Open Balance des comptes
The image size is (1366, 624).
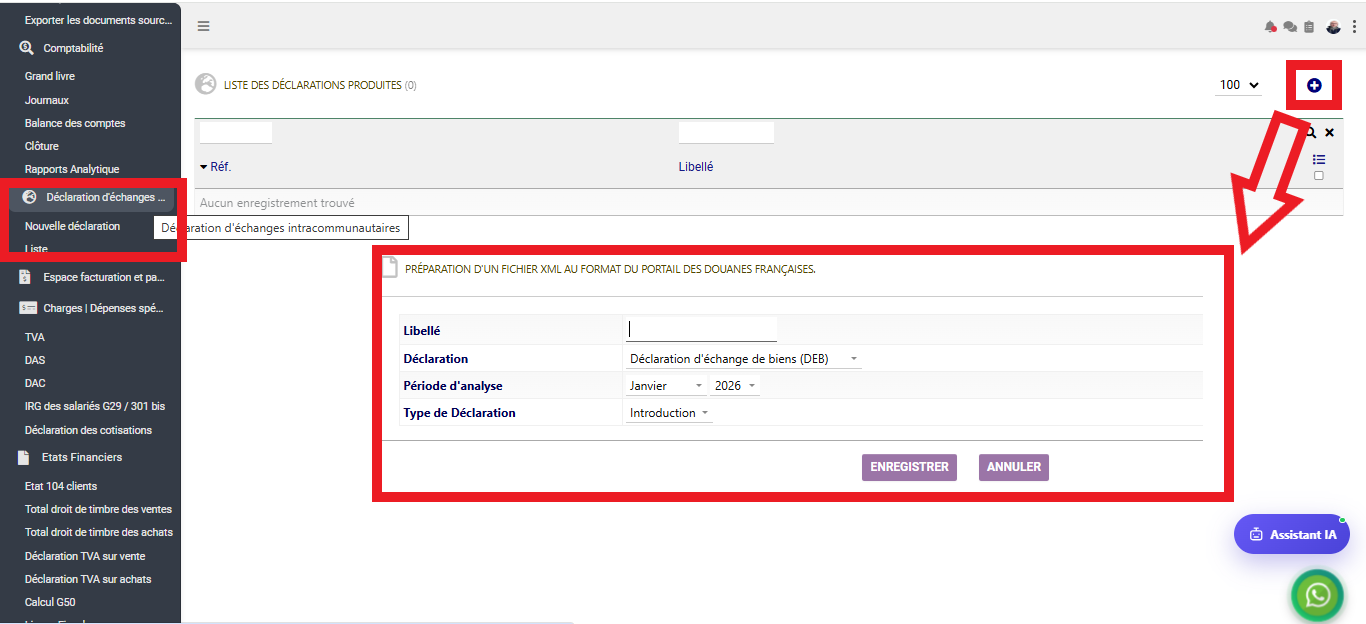click(x=75, y=123)
